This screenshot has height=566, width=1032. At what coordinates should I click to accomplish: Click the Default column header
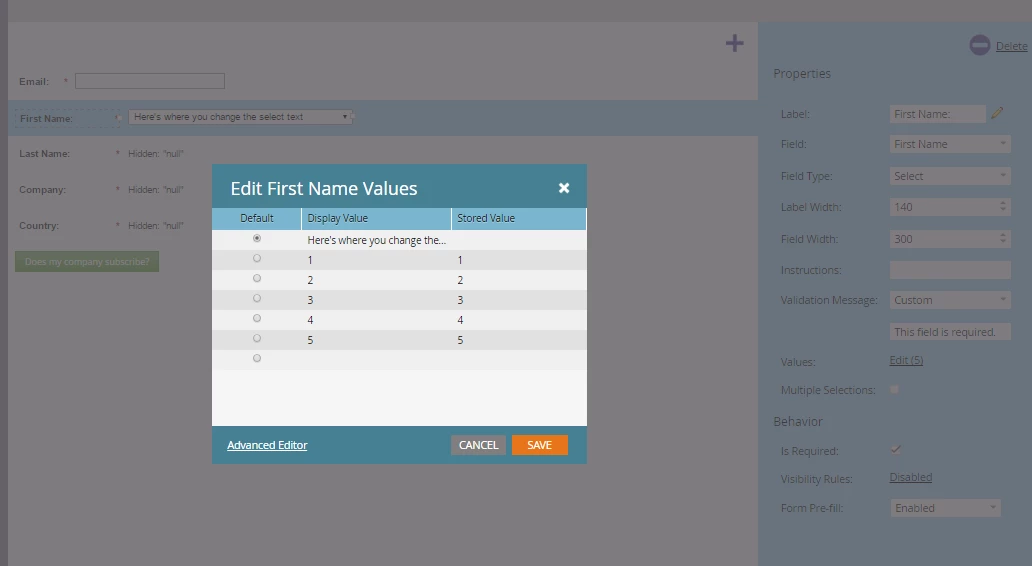[x=257, y=219]
